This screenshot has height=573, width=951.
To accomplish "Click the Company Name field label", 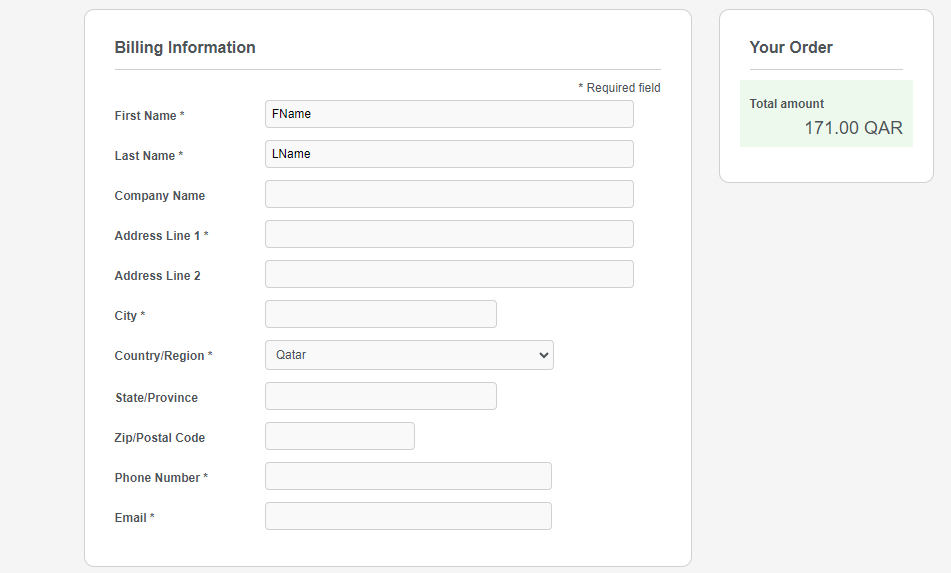I will pos(160,196).
